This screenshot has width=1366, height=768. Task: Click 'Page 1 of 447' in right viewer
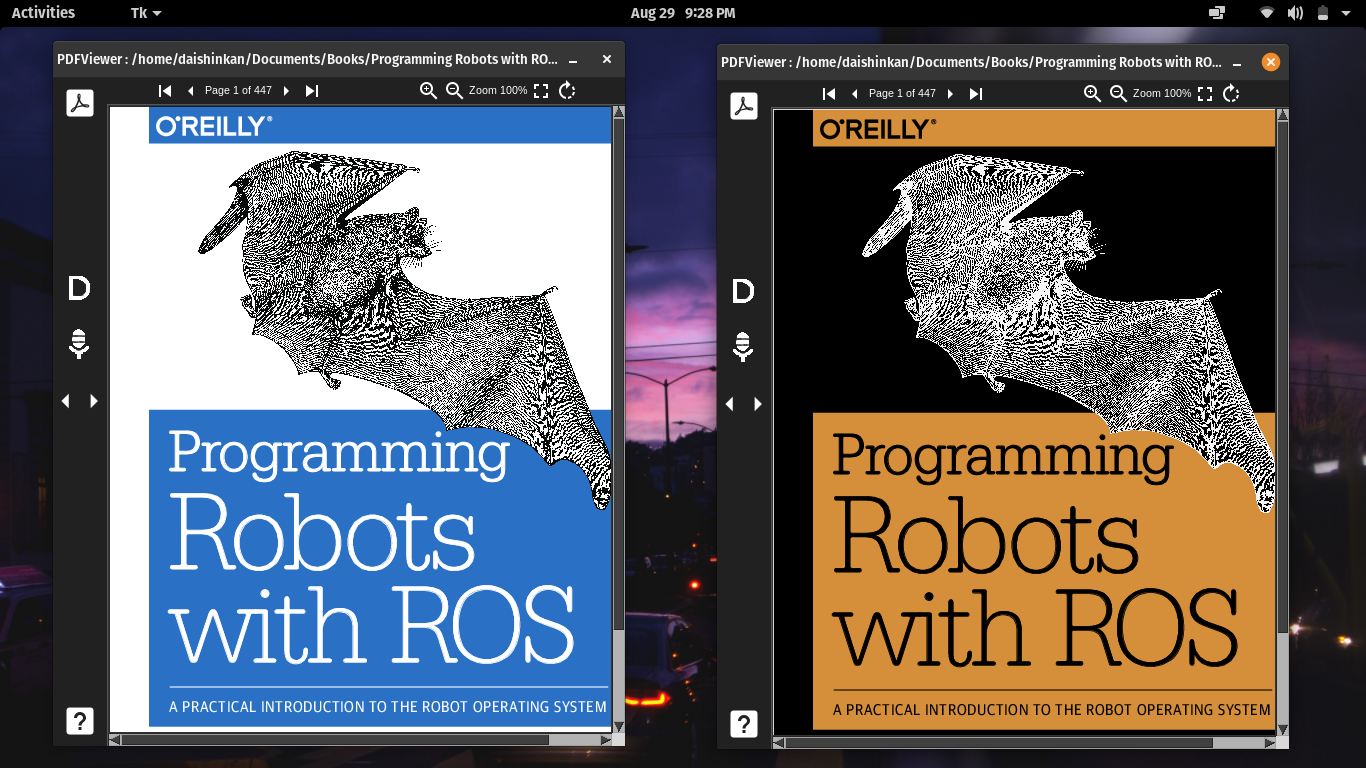902,93
